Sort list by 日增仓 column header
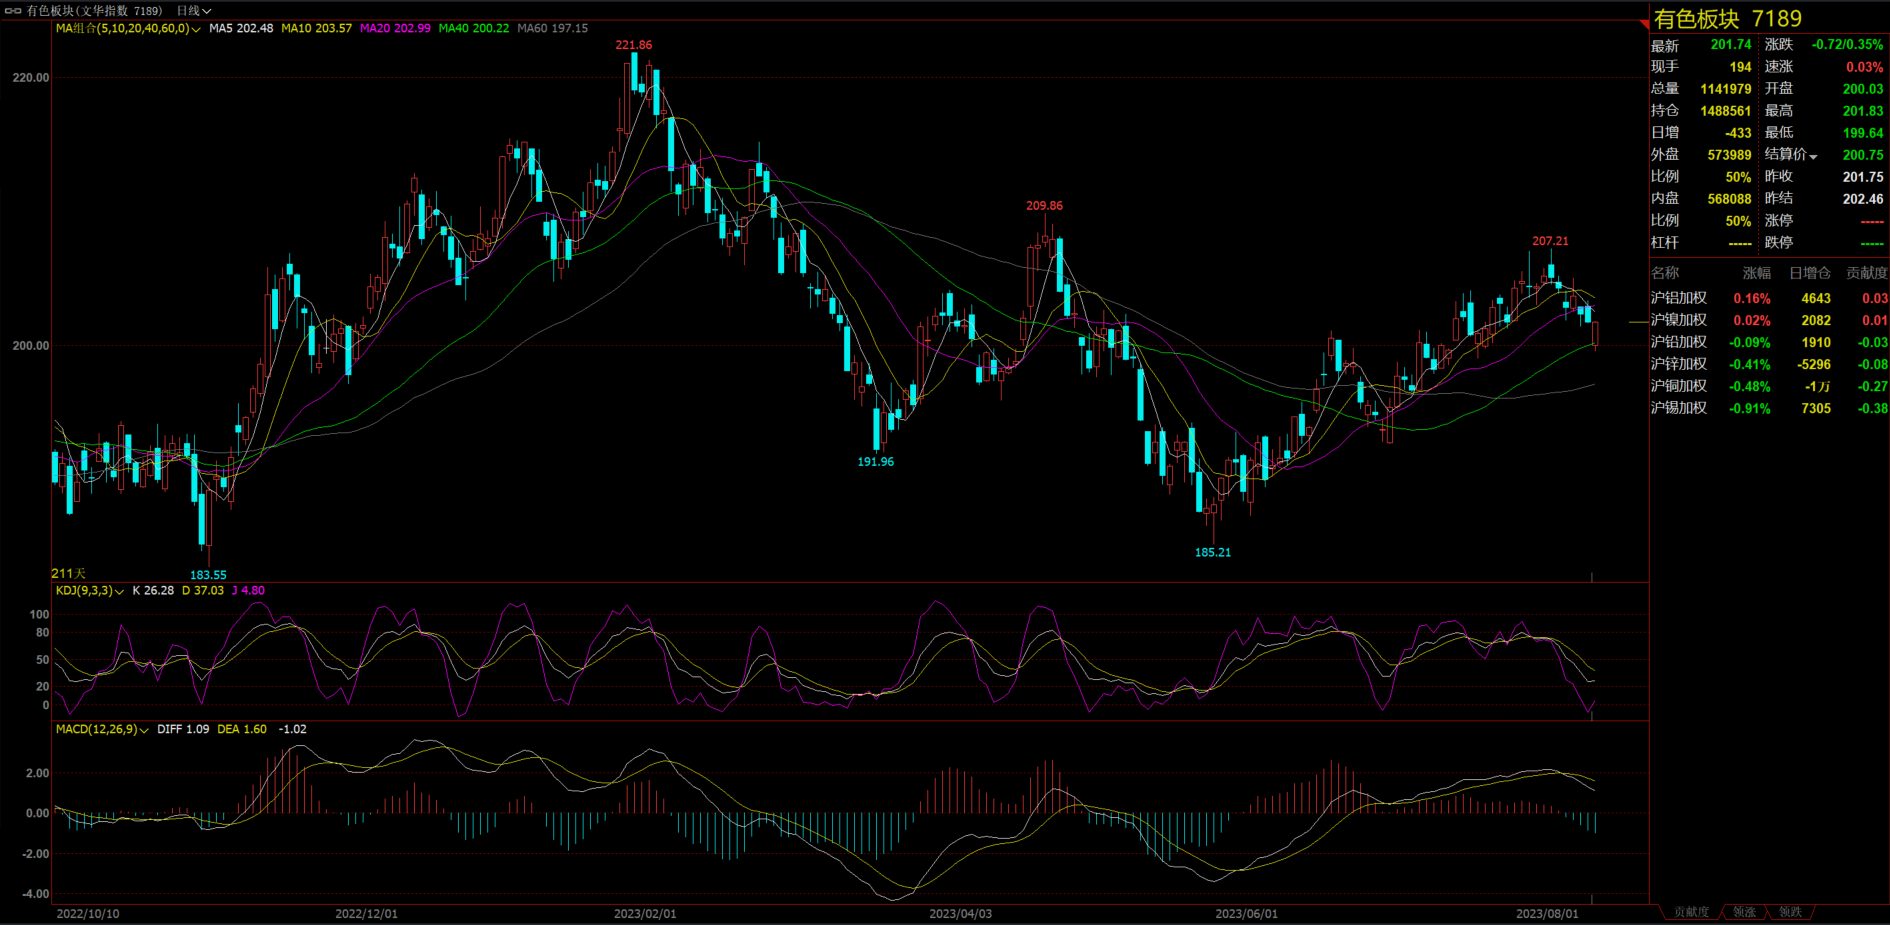Screen dimensions: 1890x925 point(1809,273)
